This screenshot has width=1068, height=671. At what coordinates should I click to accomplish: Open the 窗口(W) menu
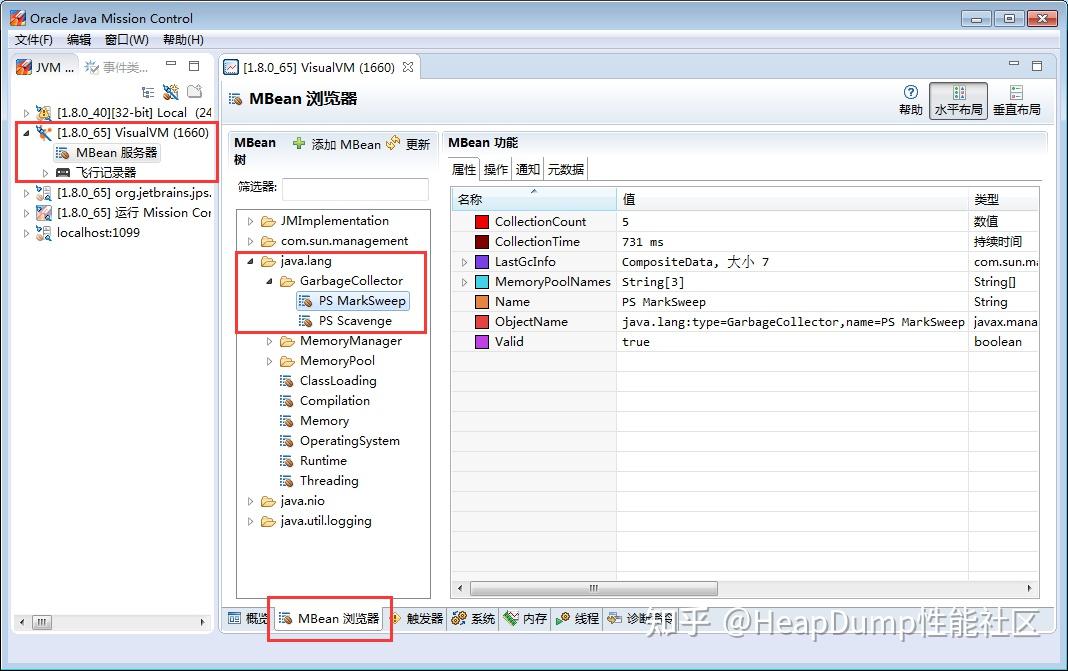127,40
